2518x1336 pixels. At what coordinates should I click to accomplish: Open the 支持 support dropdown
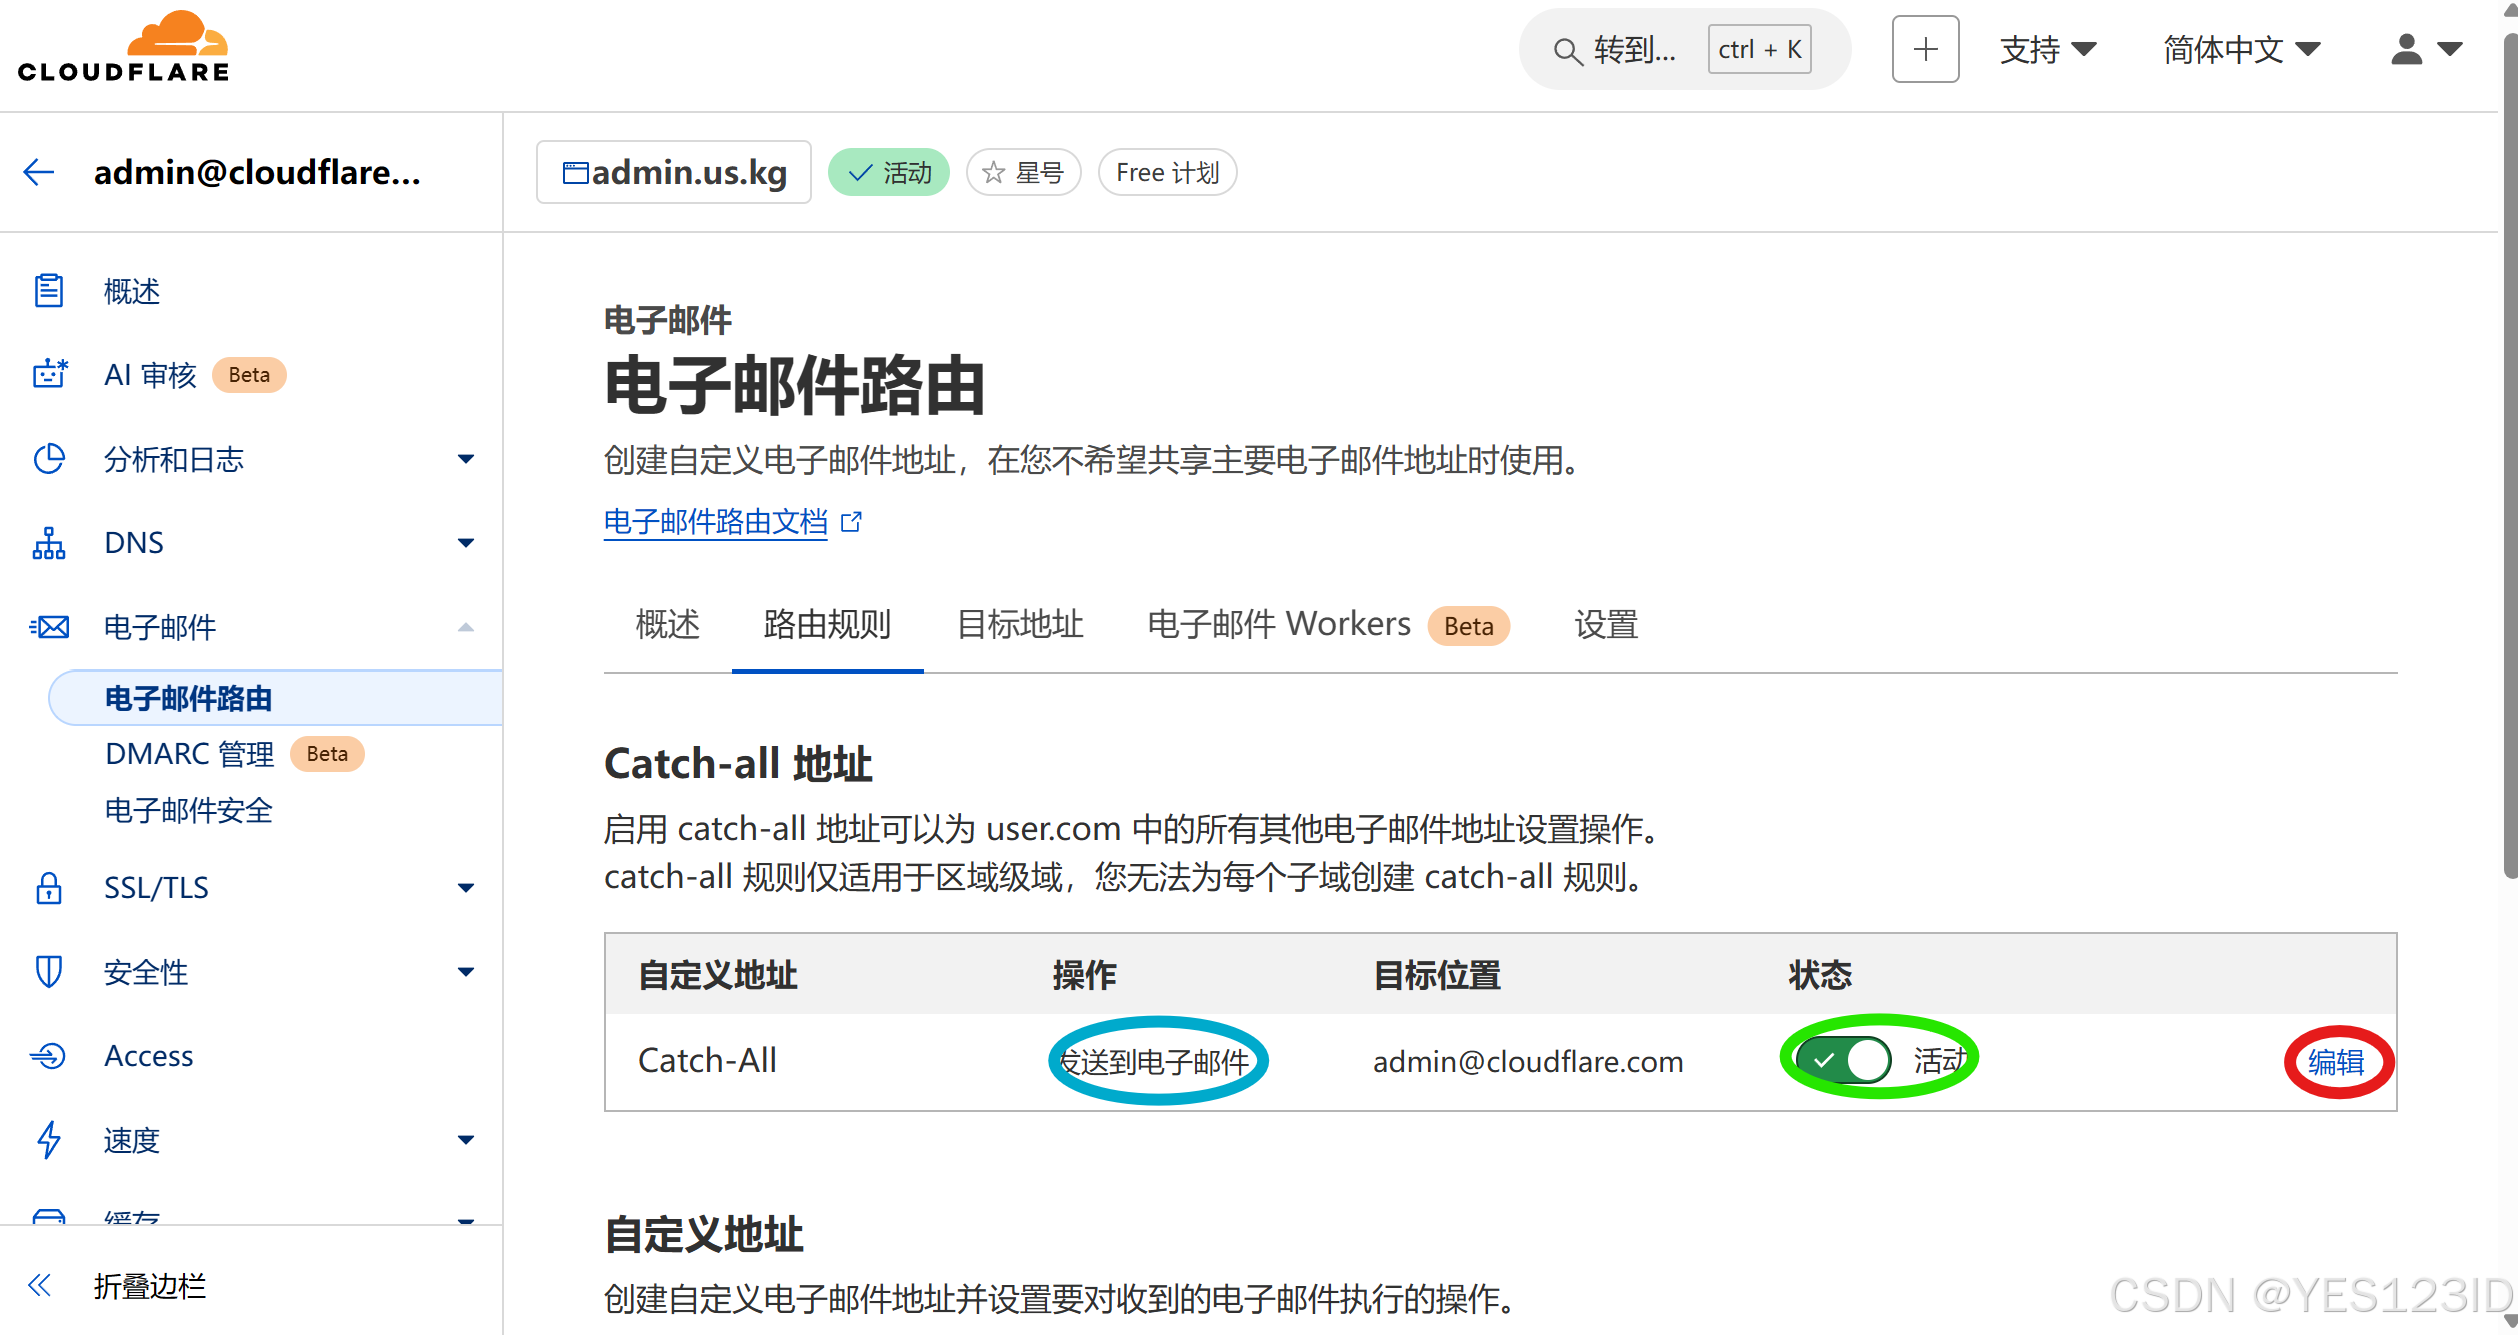point(2047,49)
